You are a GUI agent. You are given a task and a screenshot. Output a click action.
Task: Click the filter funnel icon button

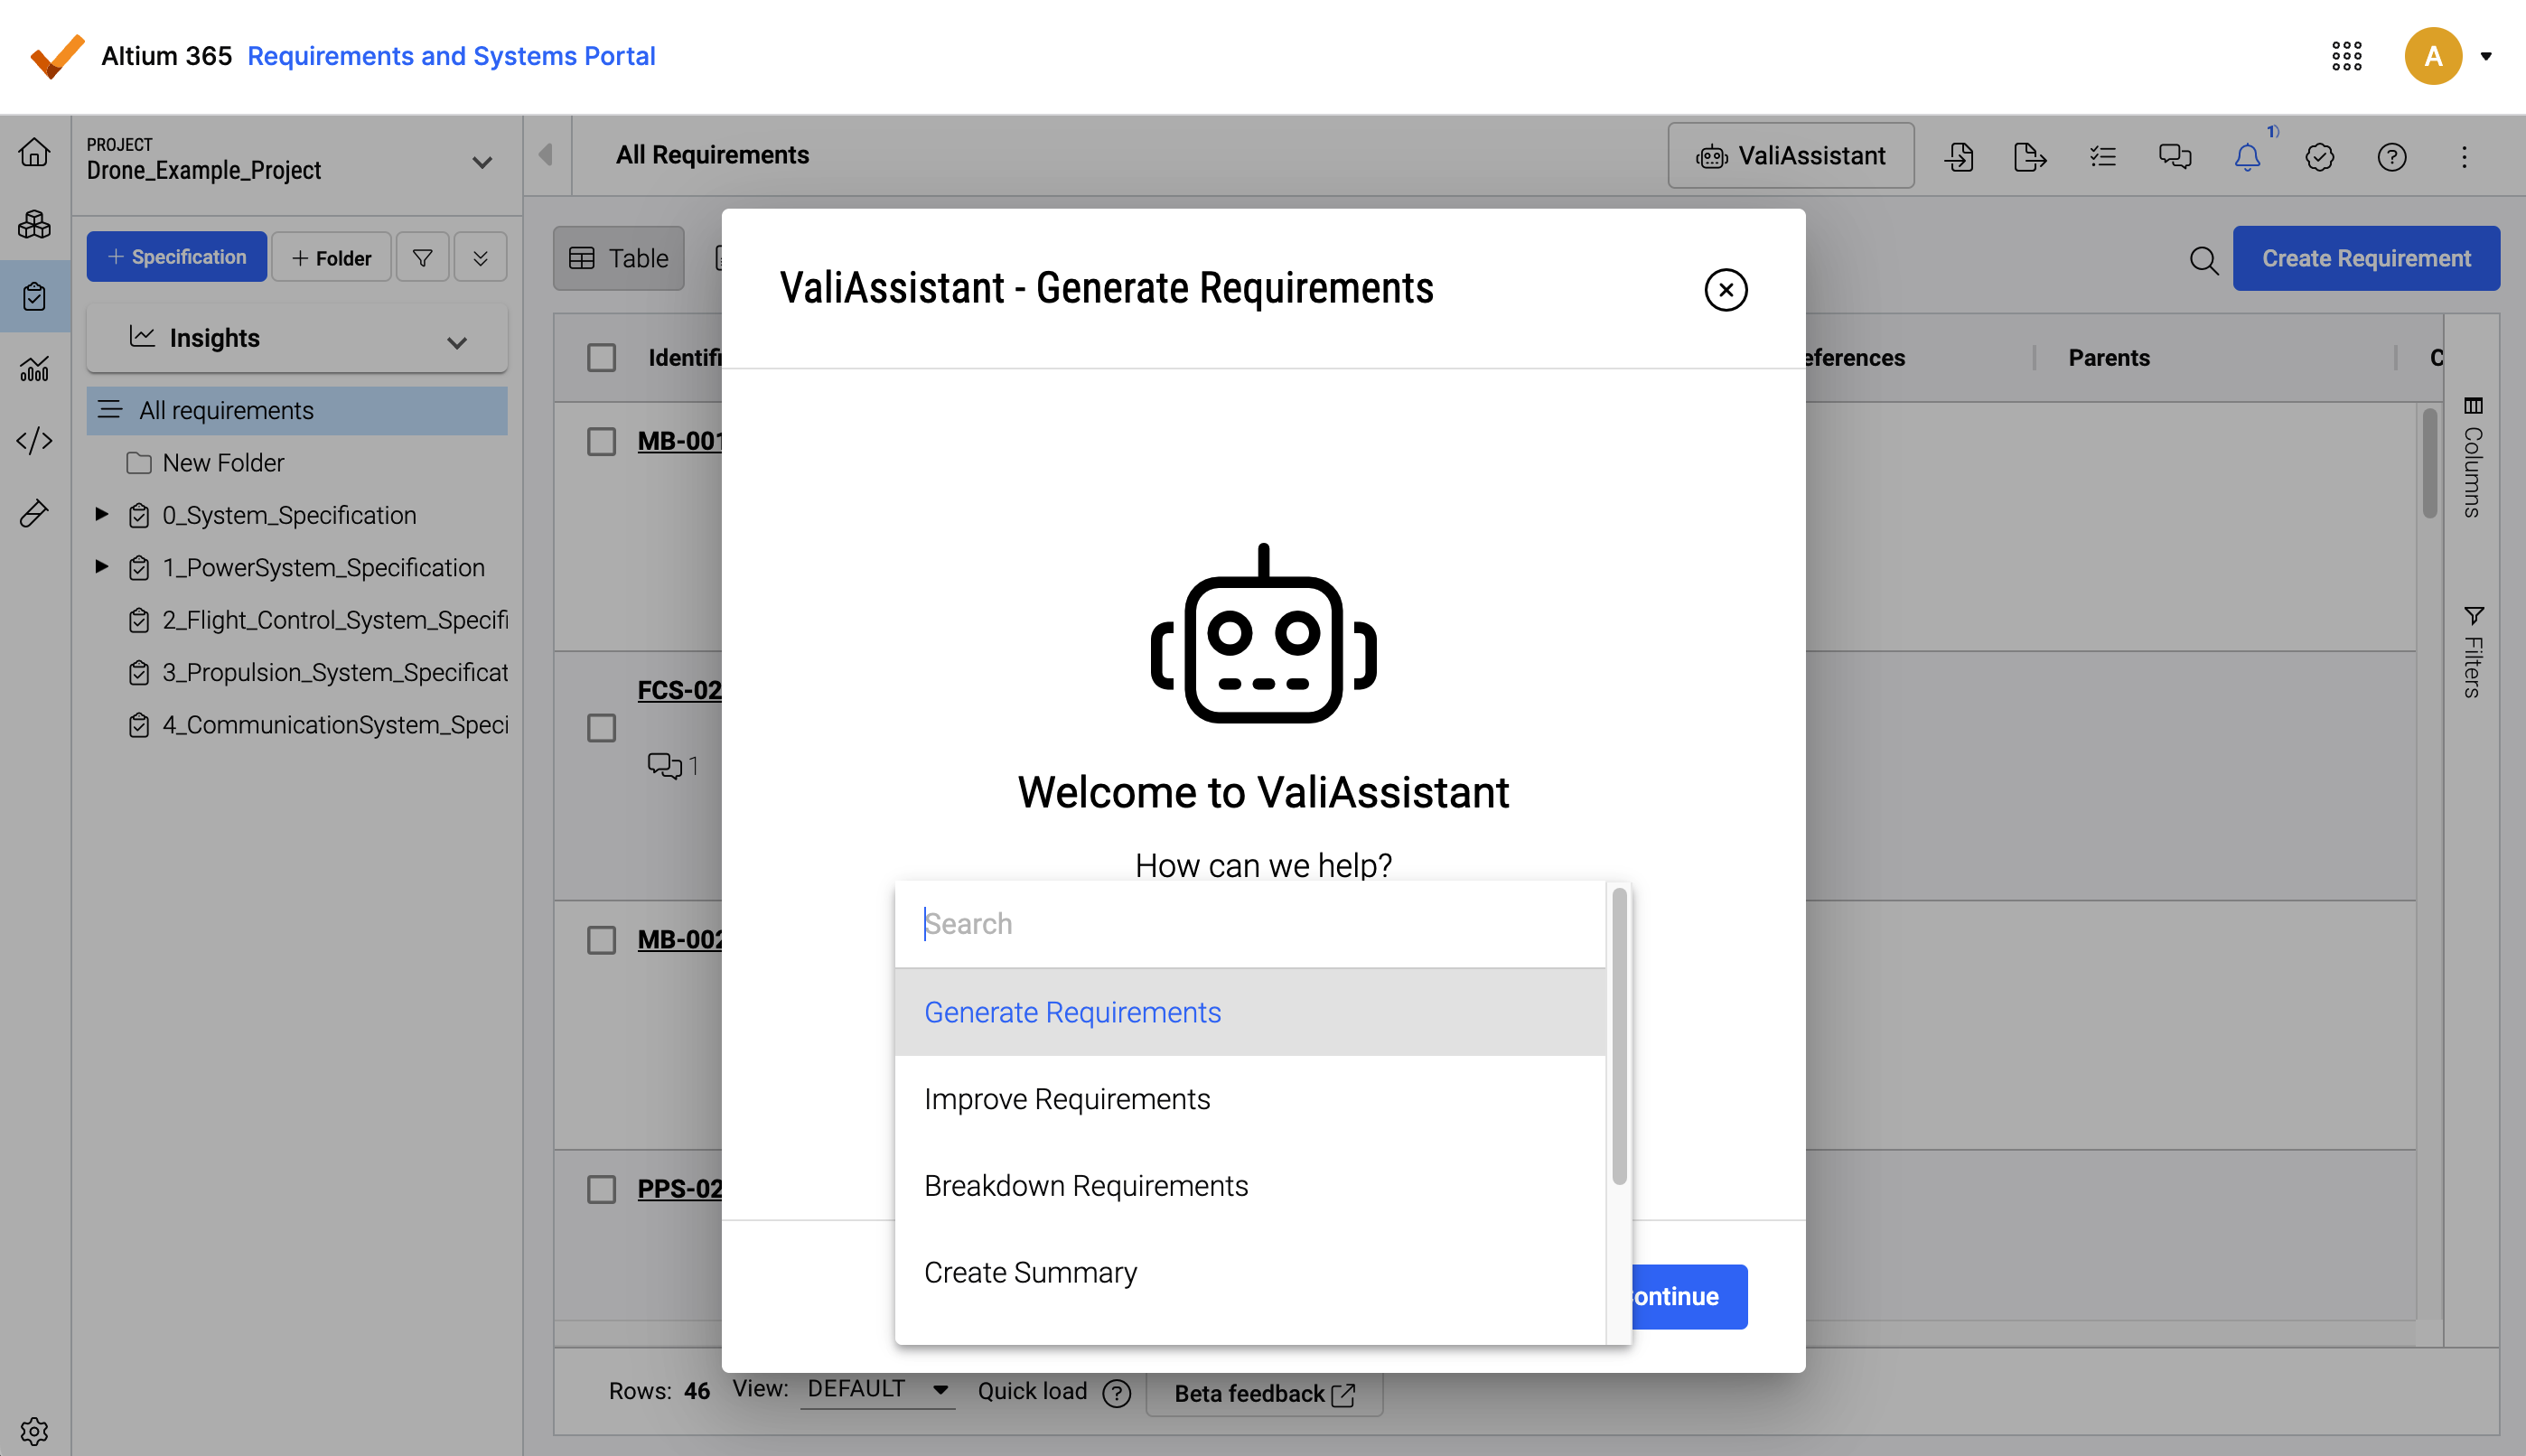(422, 258)
